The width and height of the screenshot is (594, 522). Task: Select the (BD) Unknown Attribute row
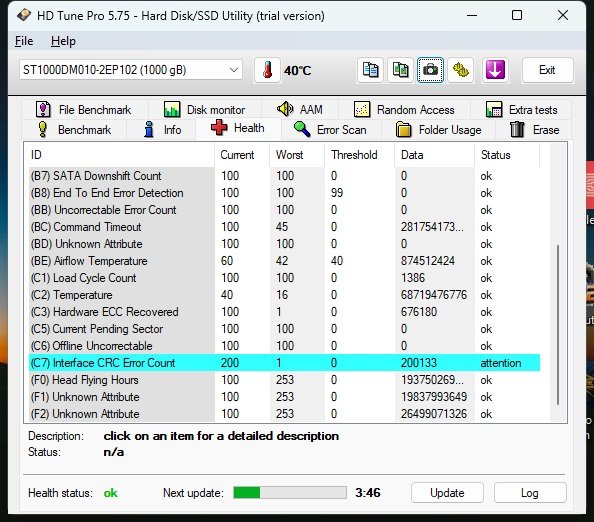[284, 244]
